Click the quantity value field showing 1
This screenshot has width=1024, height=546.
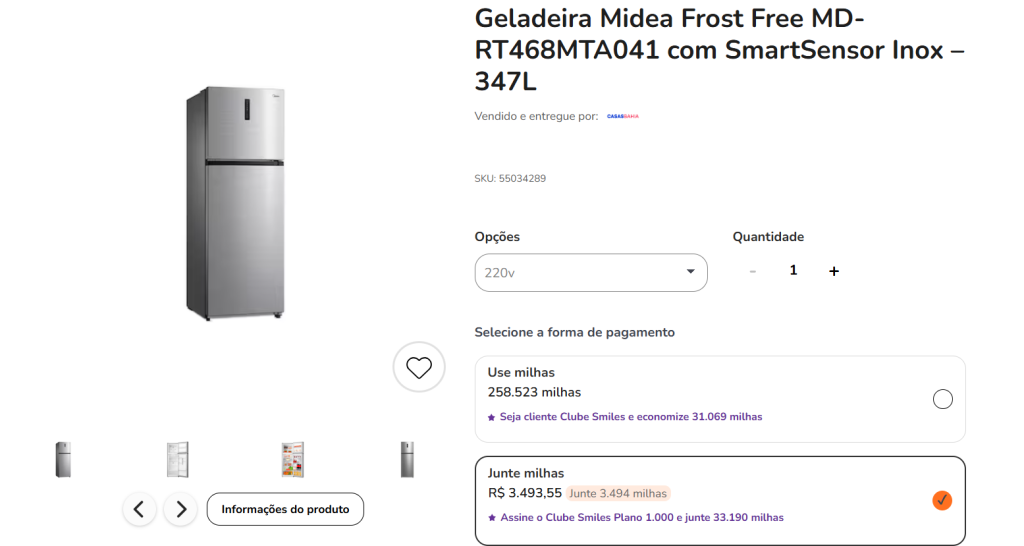[x=793, y=270]
